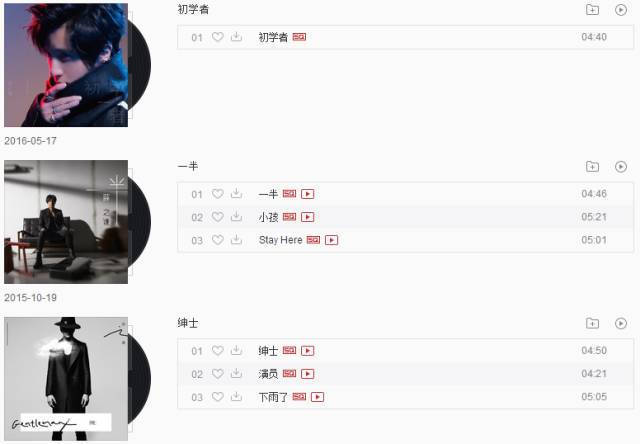The height and width of the screenshot is (444, 640).
Task: Download the song Stay Here
Action: (236, 240)
